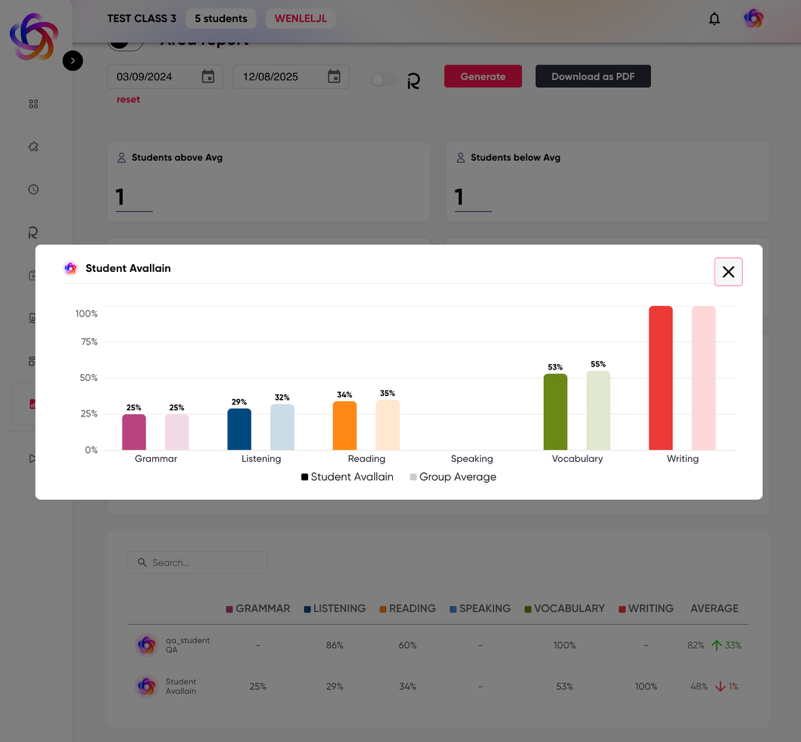The height and width of the screenshot is (742, 801).
Task: Click the 12/08/2025 end date field
Action: click(x=291, y=77)
